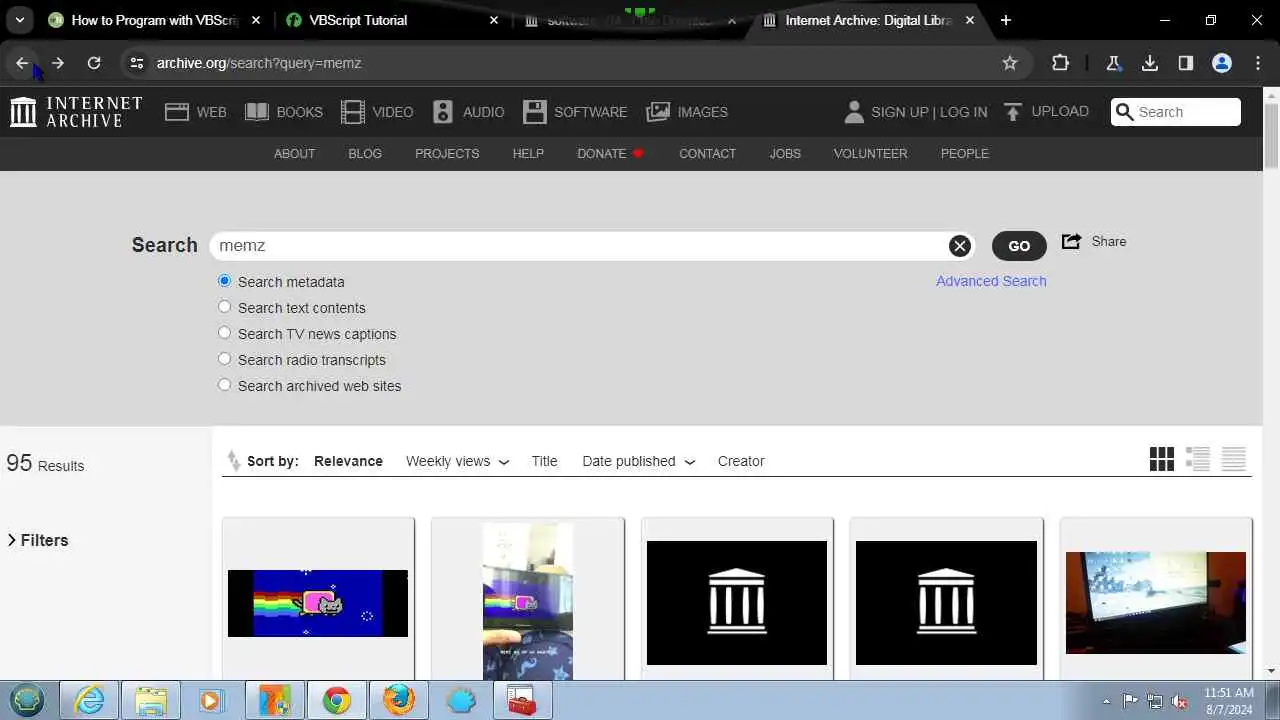Image resolution: width=1280 pixels, height=720 pixels.
Task: Open a new Chrome tab
Action: click(x=1006, y=20)
